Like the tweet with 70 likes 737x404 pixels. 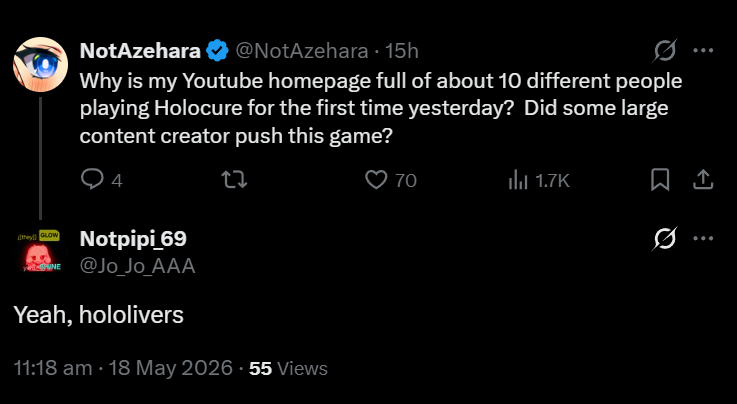[391, 180]
